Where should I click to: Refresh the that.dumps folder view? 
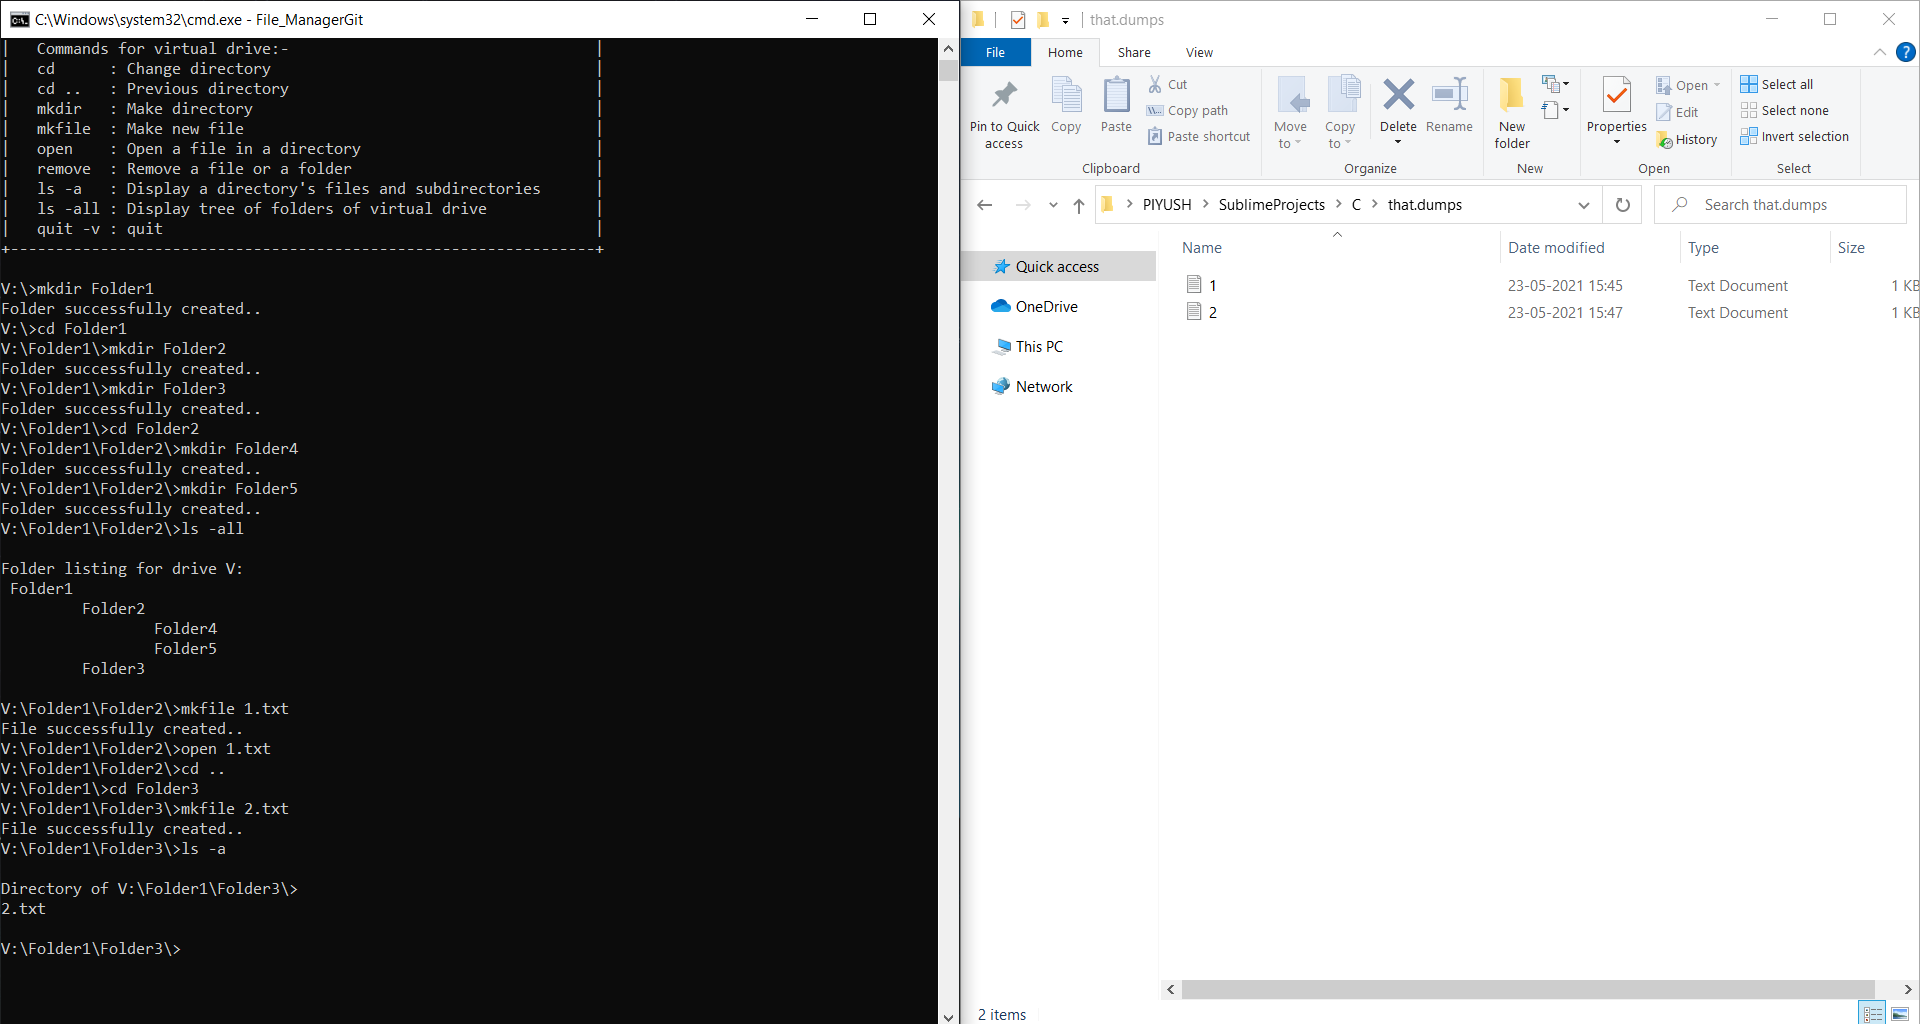pos(1622,205)
